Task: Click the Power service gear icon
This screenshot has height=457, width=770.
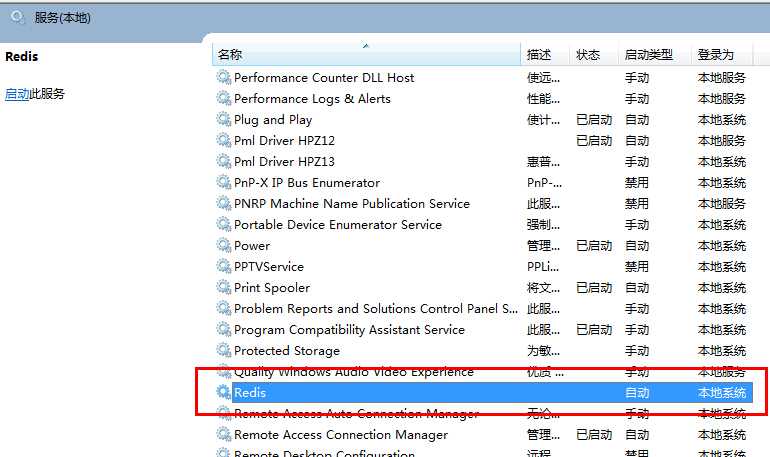Action: coord(223,245)
